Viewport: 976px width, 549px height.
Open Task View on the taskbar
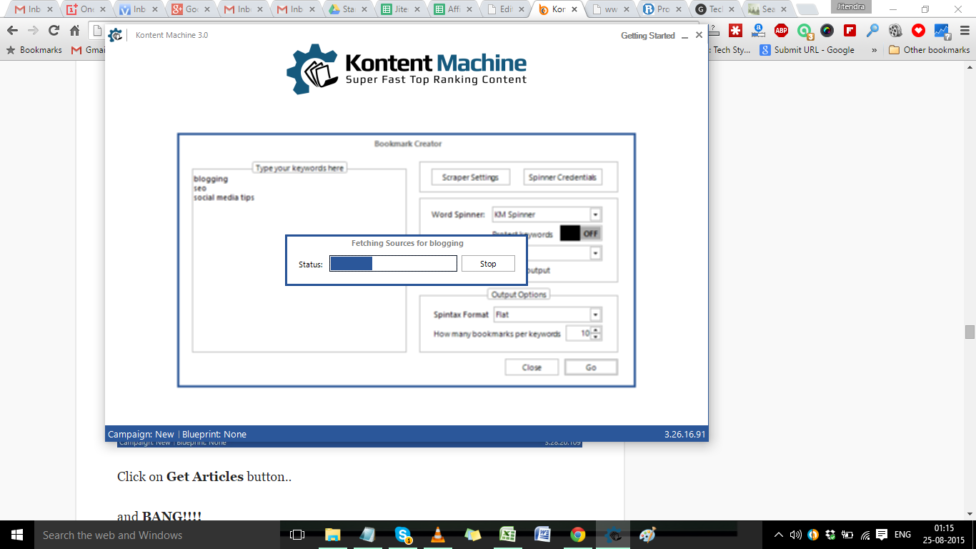point(297,535)
